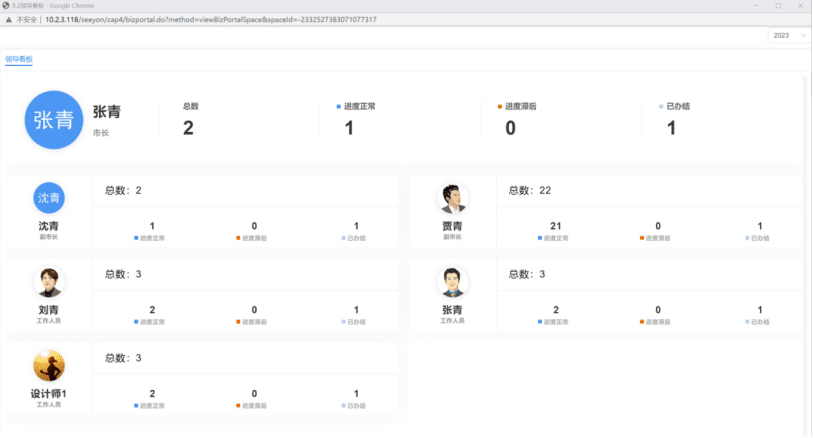The height and width of the screenshot is (438, 813).
Task: Open the 2023 year dropdown
Action: pyautogui.click(x=789, y=35)
